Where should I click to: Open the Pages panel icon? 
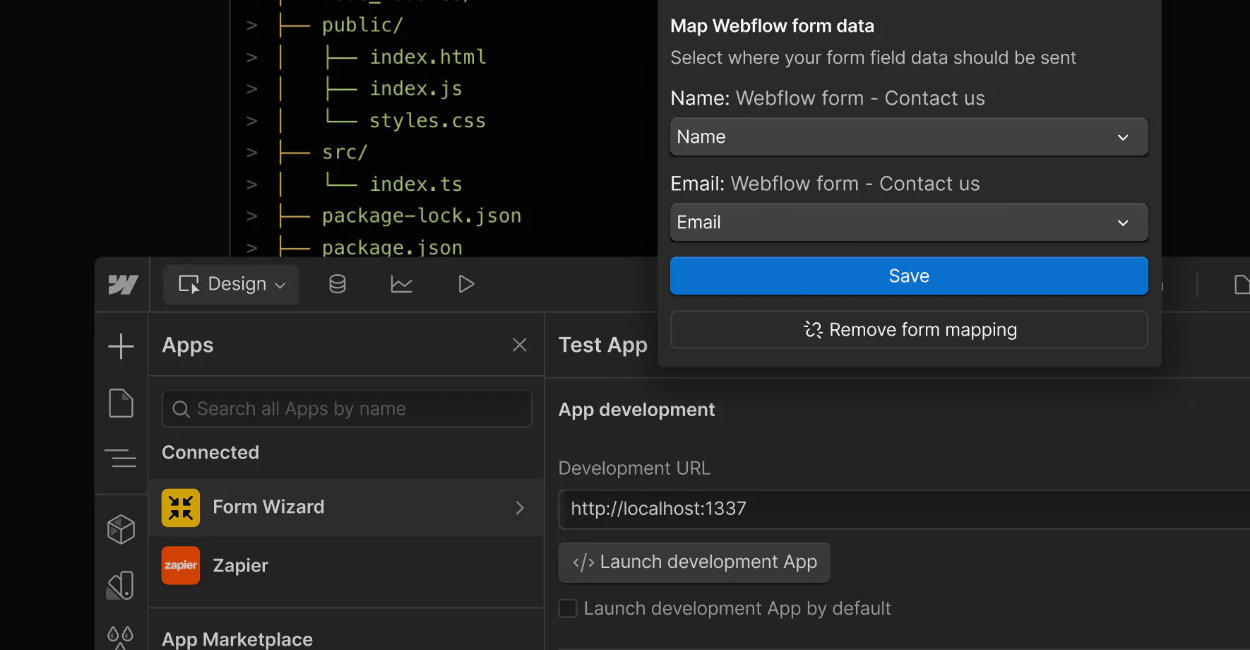tap(121, 403)
